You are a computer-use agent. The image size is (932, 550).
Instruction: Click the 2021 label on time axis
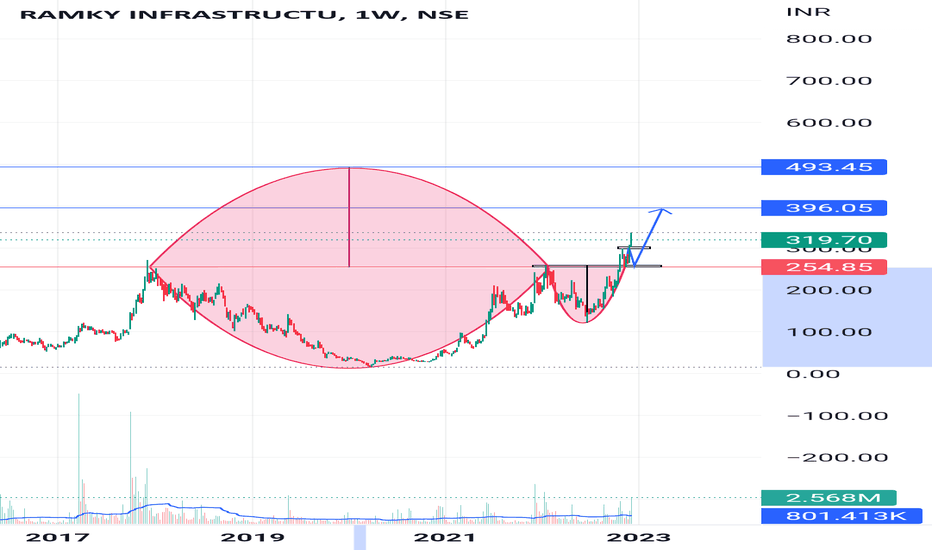pyautogui.click(x=445, y=538)
